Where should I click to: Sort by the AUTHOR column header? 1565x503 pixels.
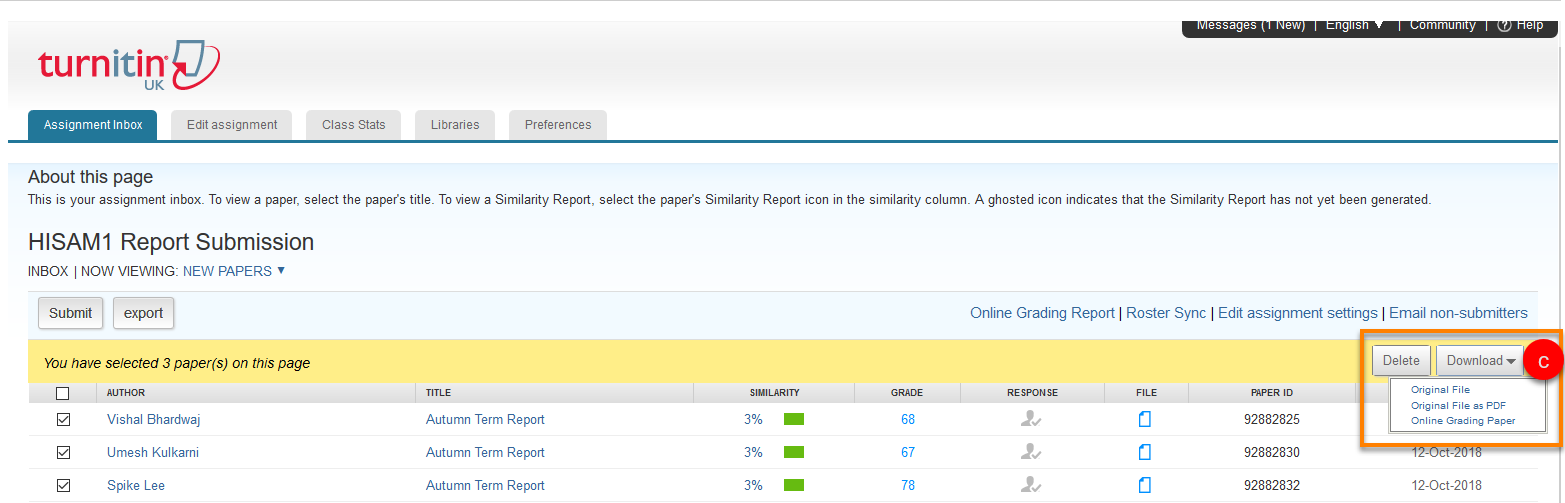point(126,393)
